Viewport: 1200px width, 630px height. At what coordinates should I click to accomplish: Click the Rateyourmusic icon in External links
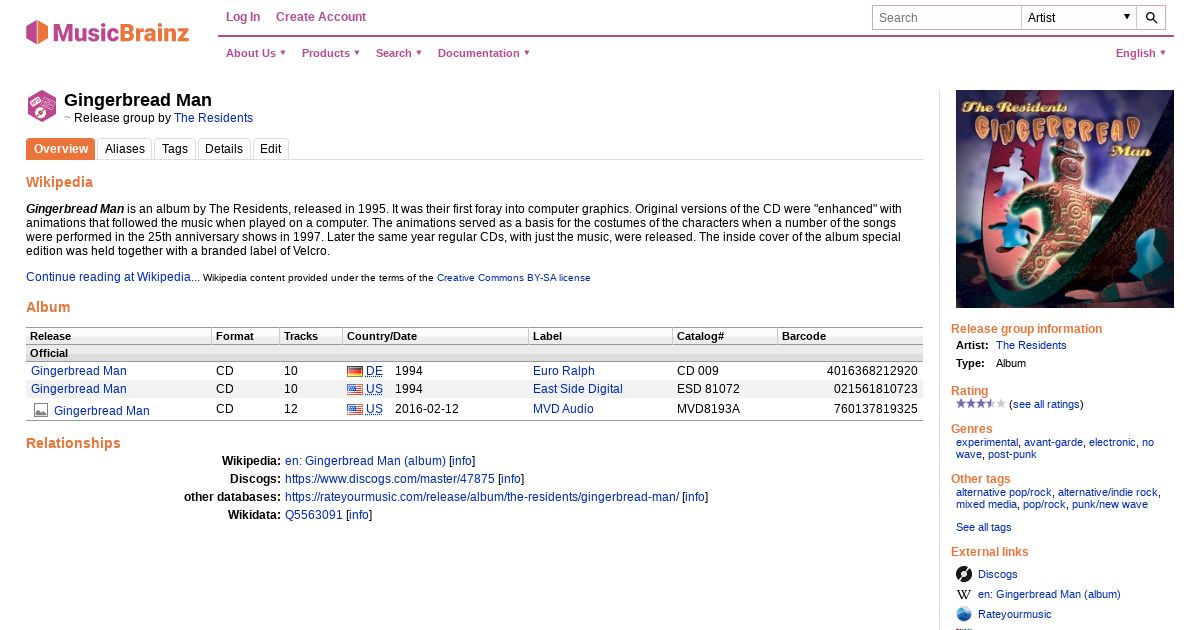(x=964, y=614)
